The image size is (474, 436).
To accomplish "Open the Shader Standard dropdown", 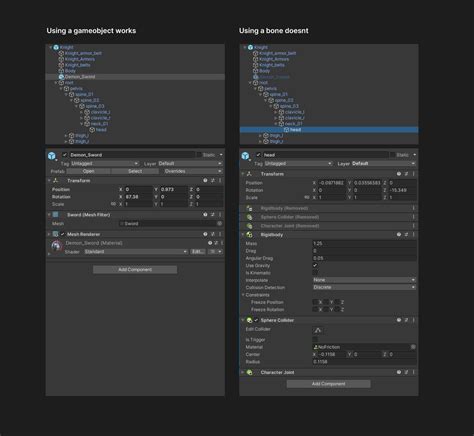I will pyautogui.click(x=136, y=251).
